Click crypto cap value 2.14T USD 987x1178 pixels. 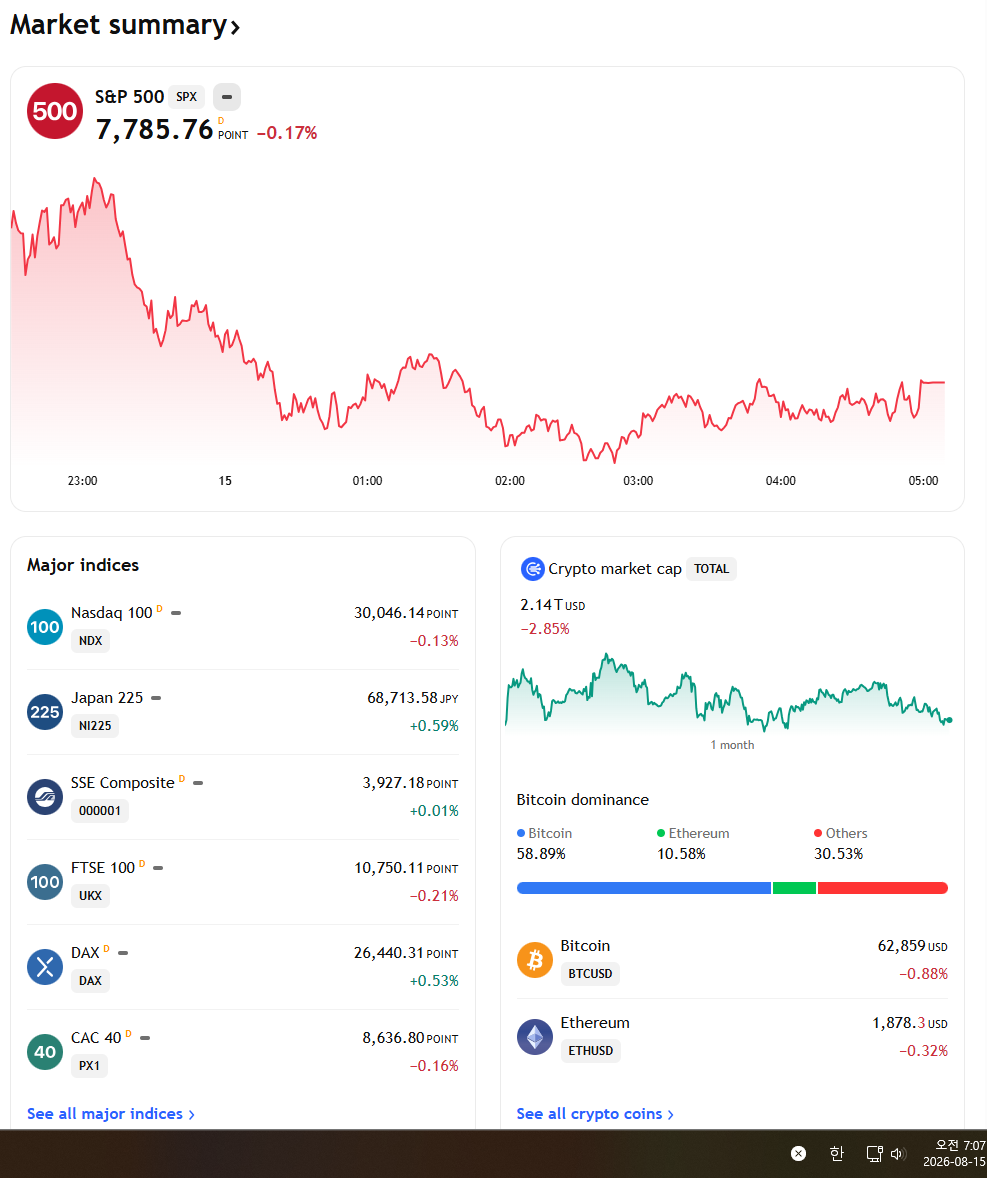(552, 605)
